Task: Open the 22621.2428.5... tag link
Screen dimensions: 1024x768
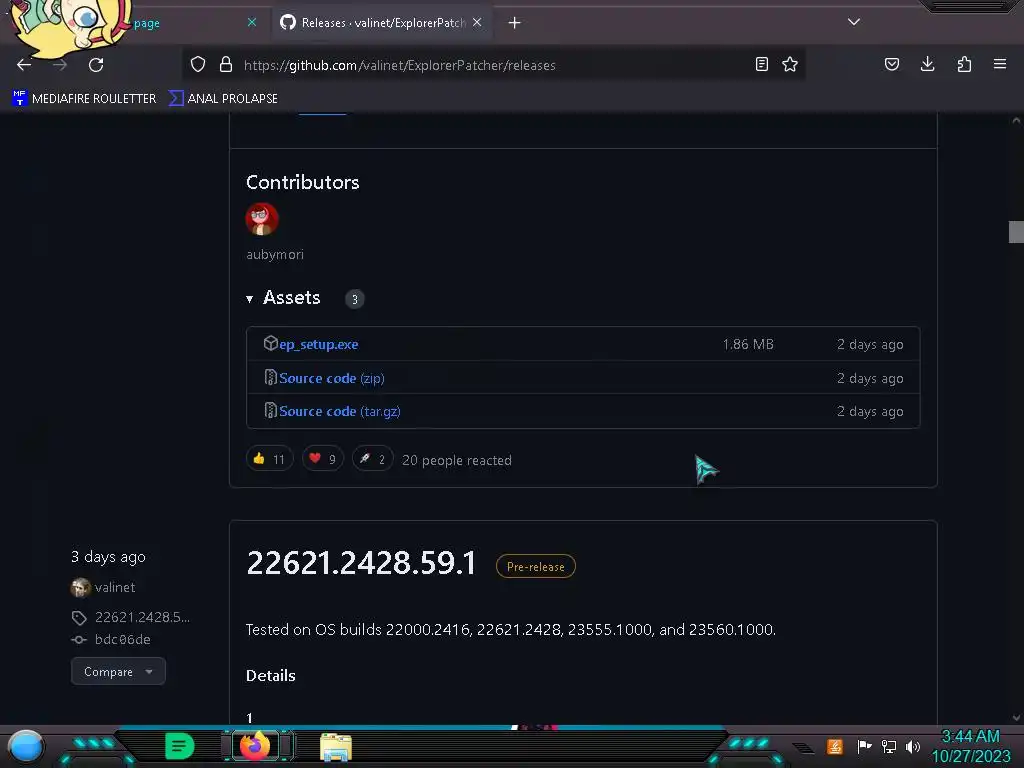Action: 142,617
